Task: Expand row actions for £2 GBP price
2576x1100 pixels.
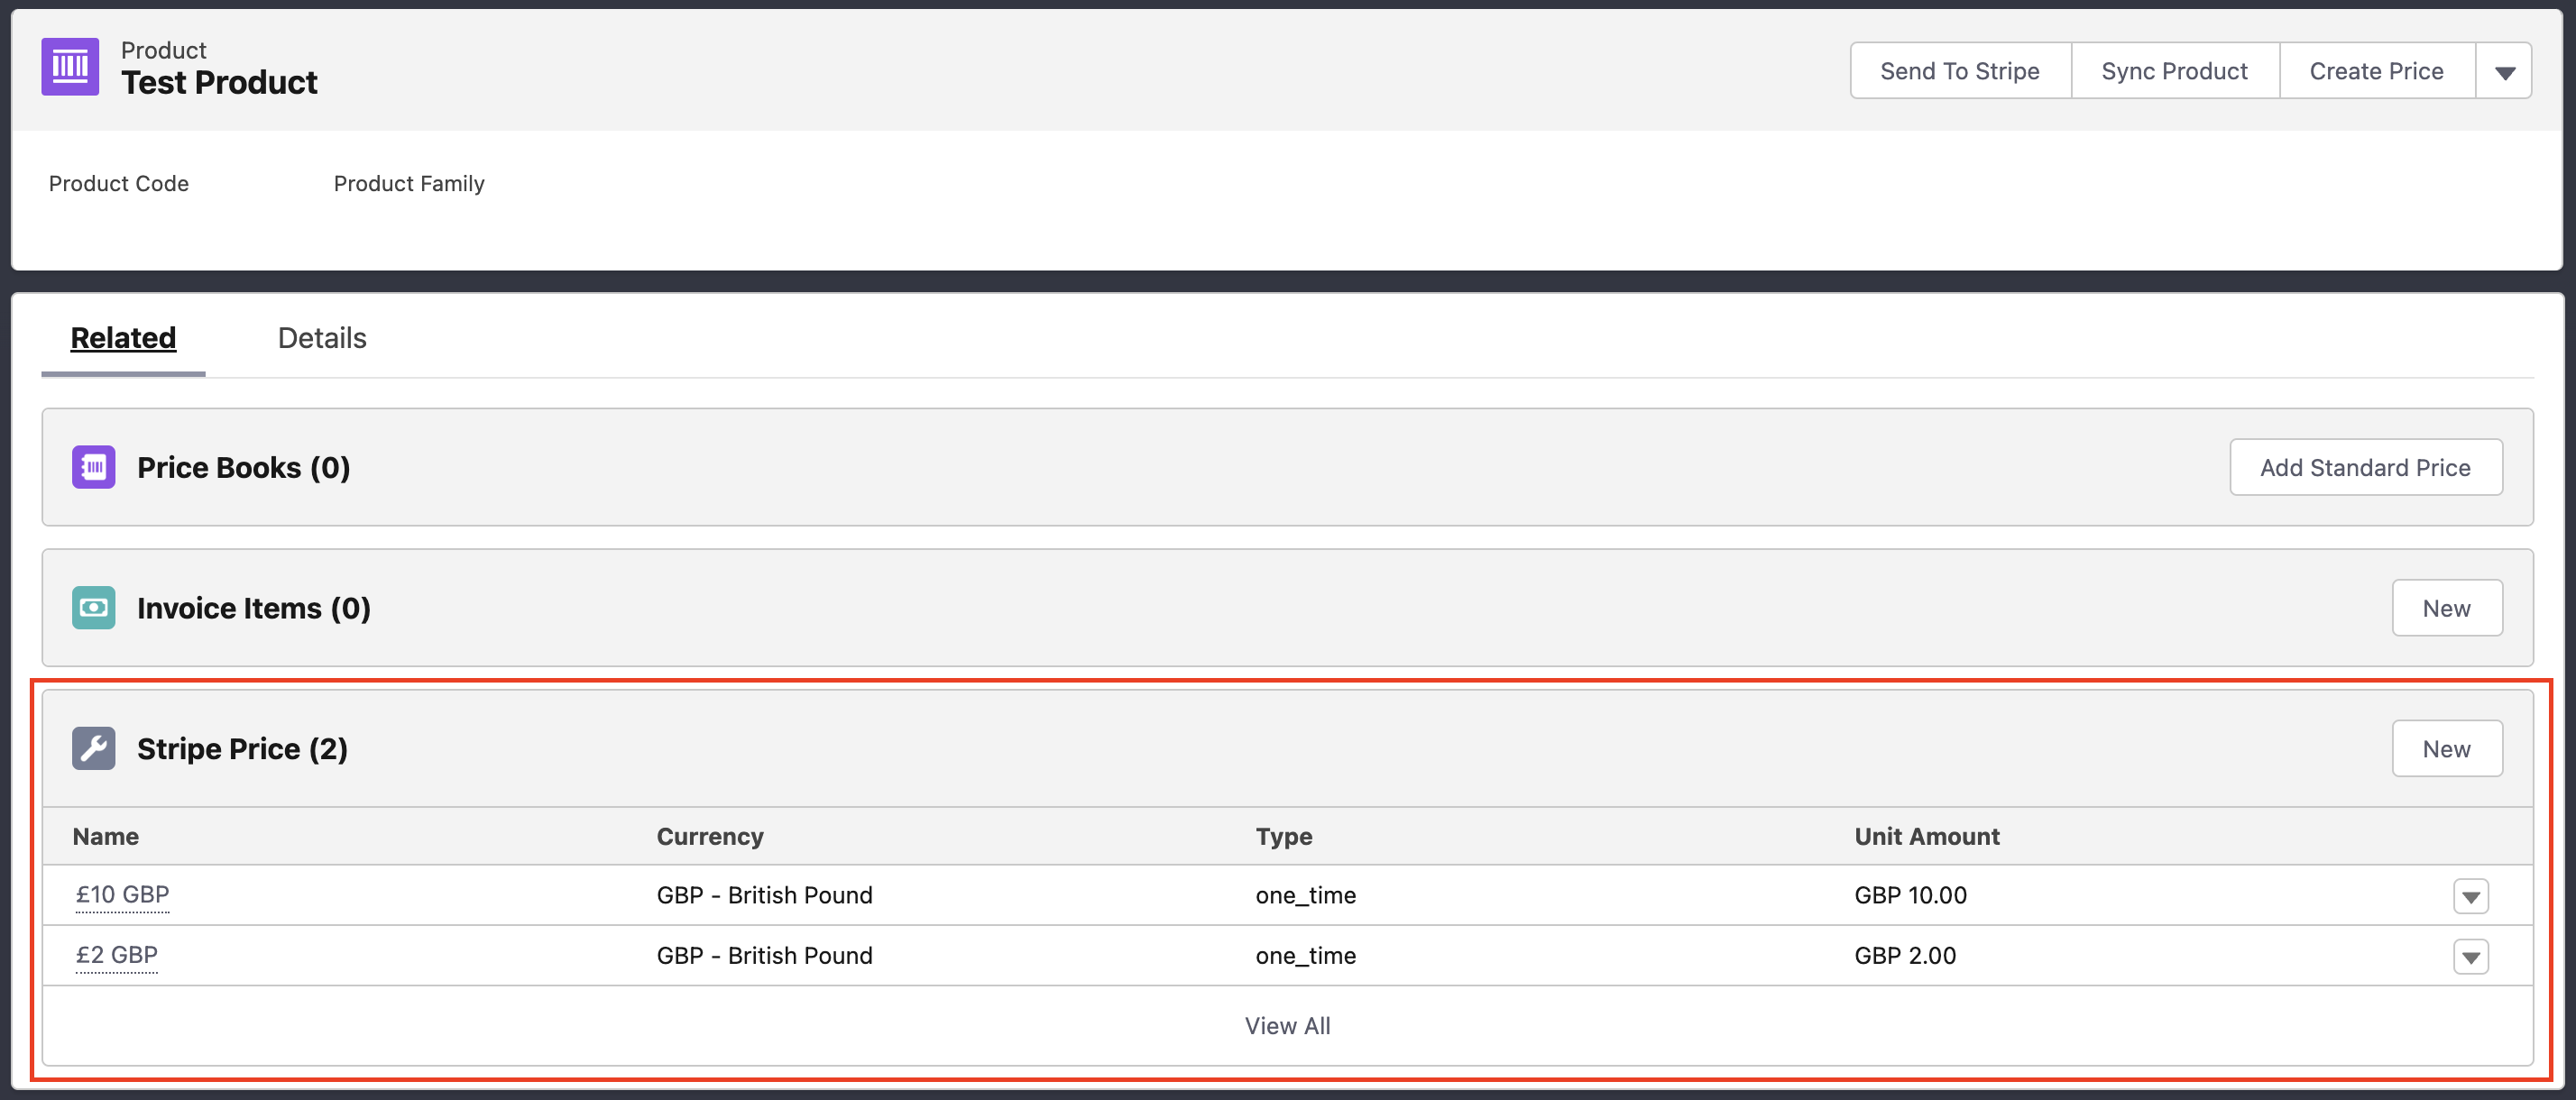Action: click(2470, 957)
